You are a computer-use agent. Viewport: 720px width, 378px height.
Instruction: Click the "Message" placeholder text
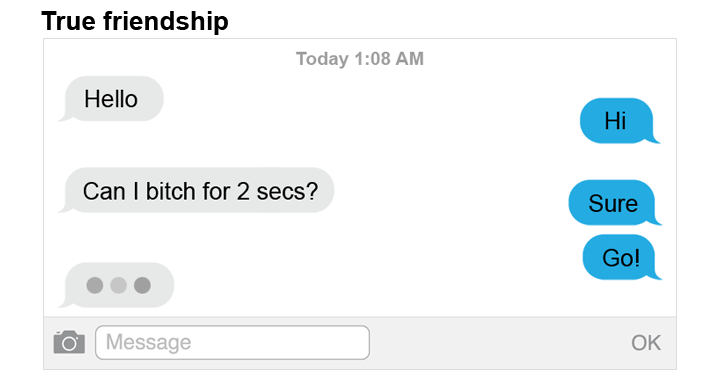tap(148, 343)
